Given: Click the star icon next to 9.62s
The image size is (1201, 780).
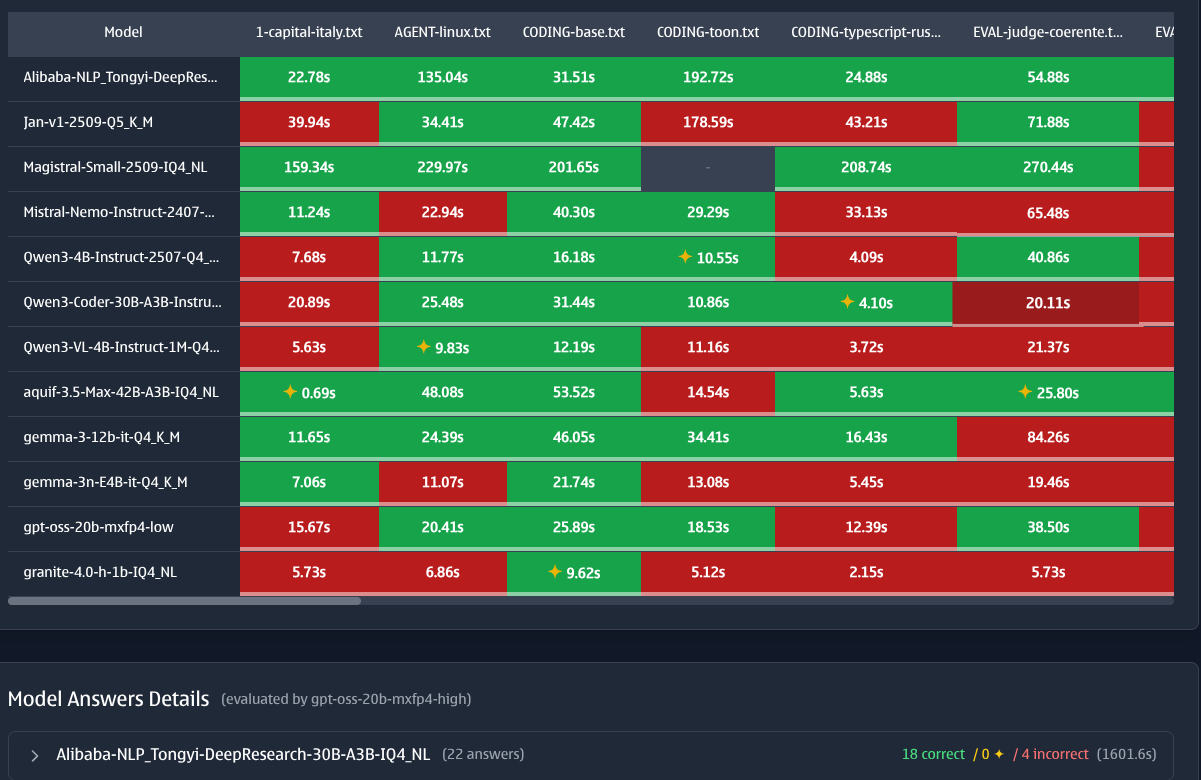Looking at the screenshot, I should [x=554, y=572].
